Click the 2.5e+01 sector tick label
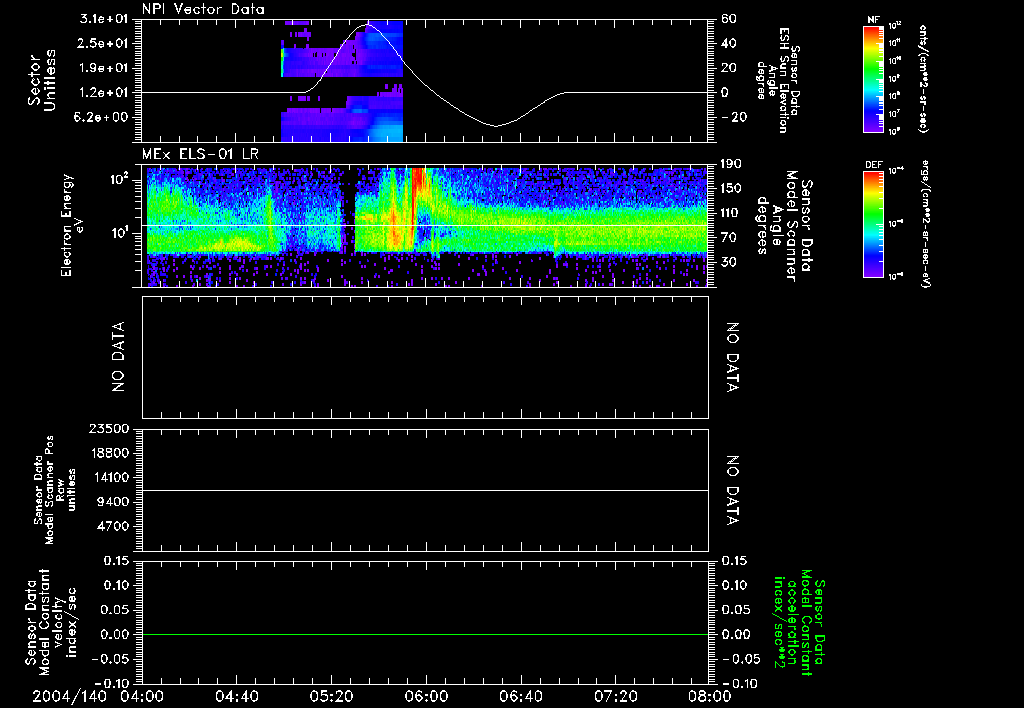This screenshot has height=708, width=1024. [x=104, y=43]
